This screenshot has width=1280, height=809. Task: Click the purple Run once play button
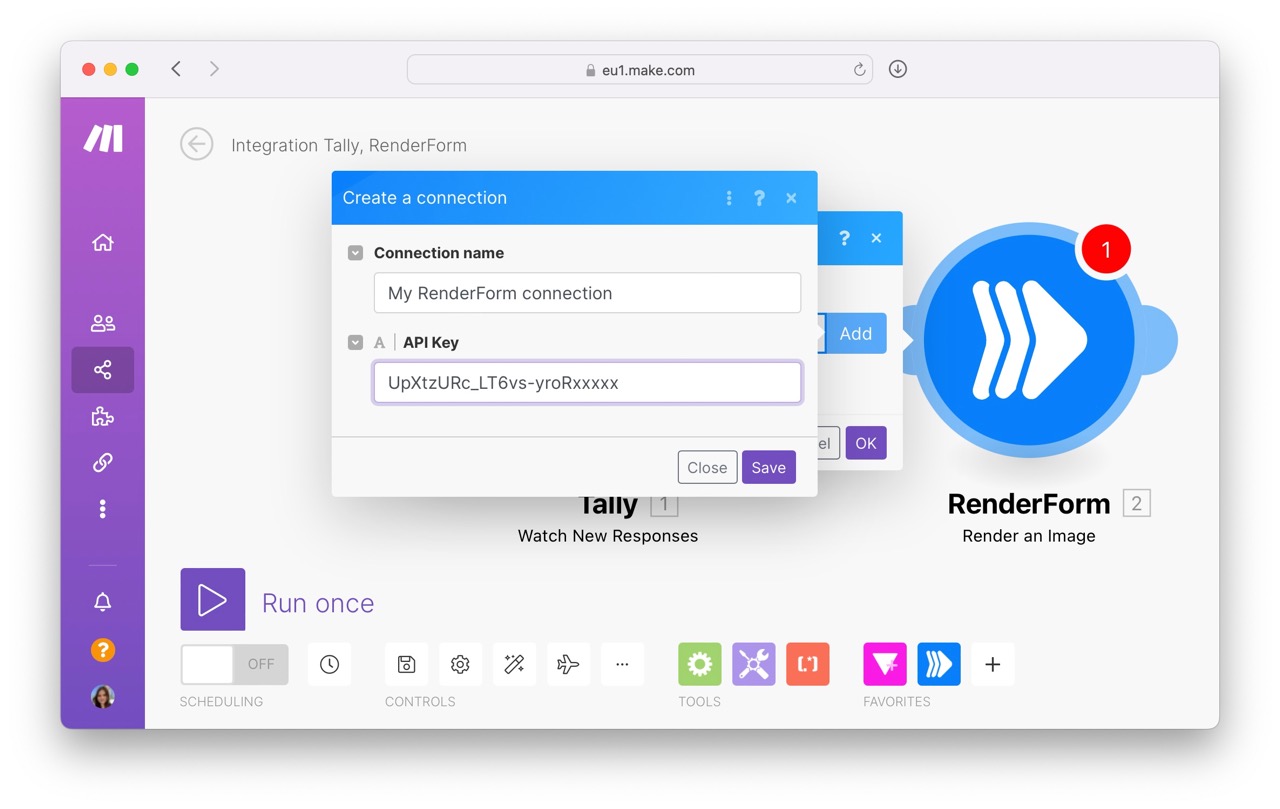(213, 600)
